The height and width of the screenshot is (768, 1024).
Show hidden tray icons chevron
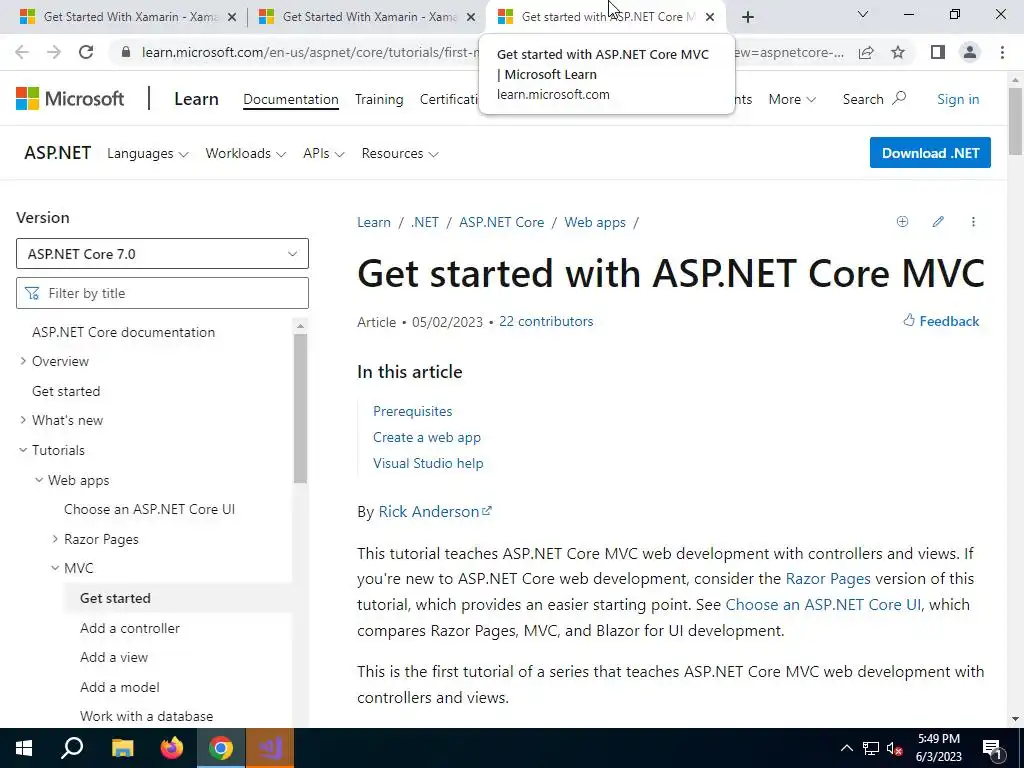point(846,748)
